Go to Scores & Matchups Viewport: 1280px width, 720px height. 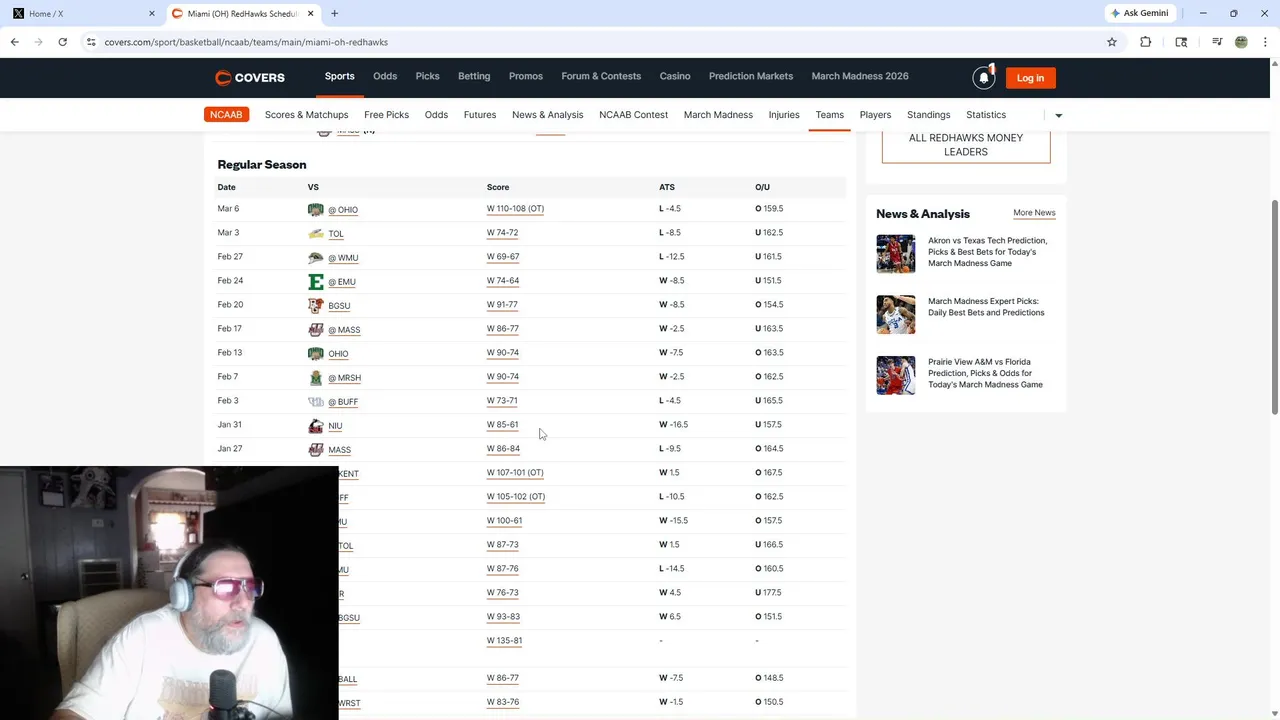tap(306, 115)
